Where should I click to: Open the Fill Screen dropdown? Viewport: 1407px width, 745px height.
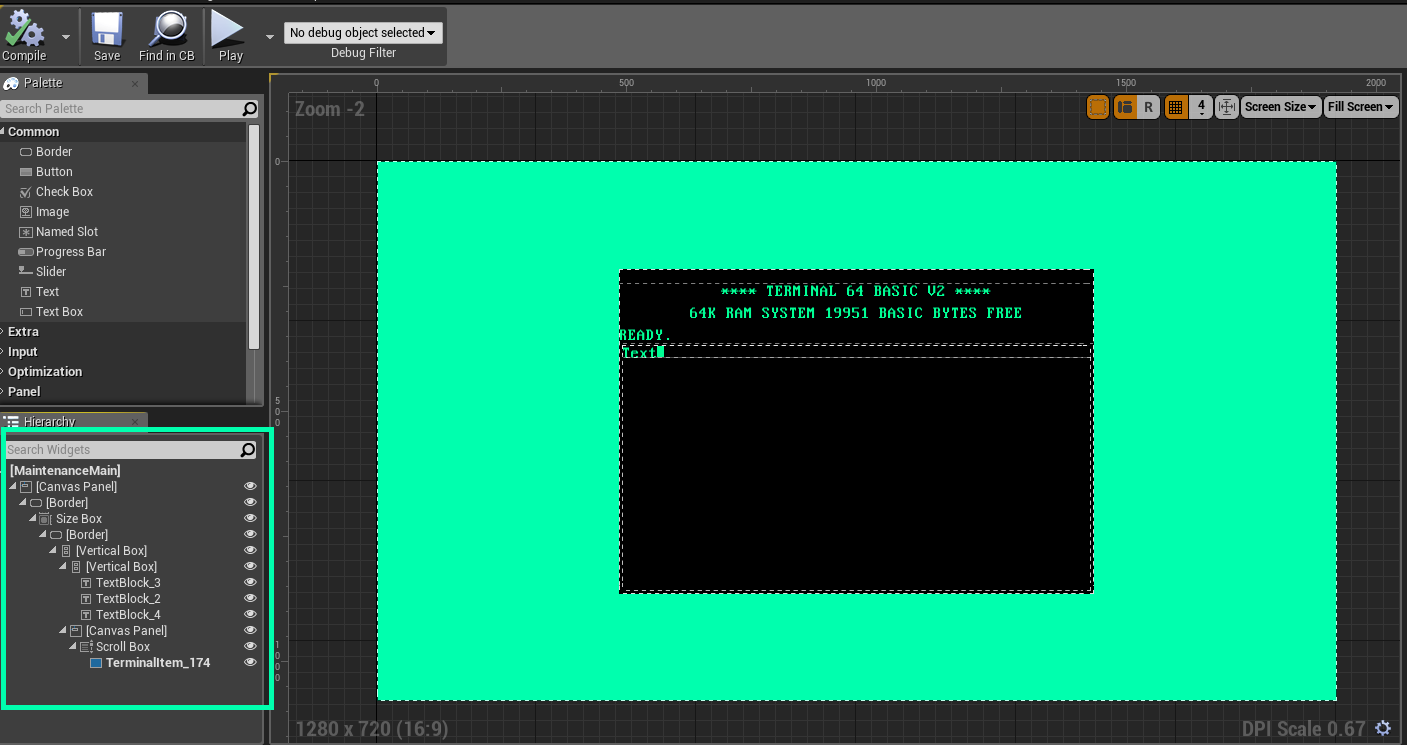coord(1361,107)
